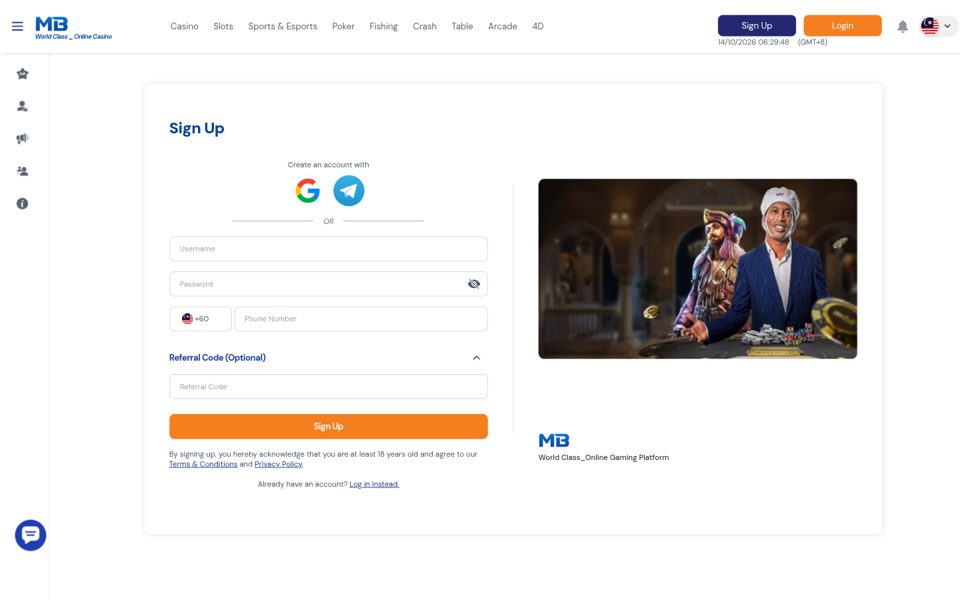Open Terms & Conditions link
Image resolution: width=960 pixels, height=600 pixels.
203,464
